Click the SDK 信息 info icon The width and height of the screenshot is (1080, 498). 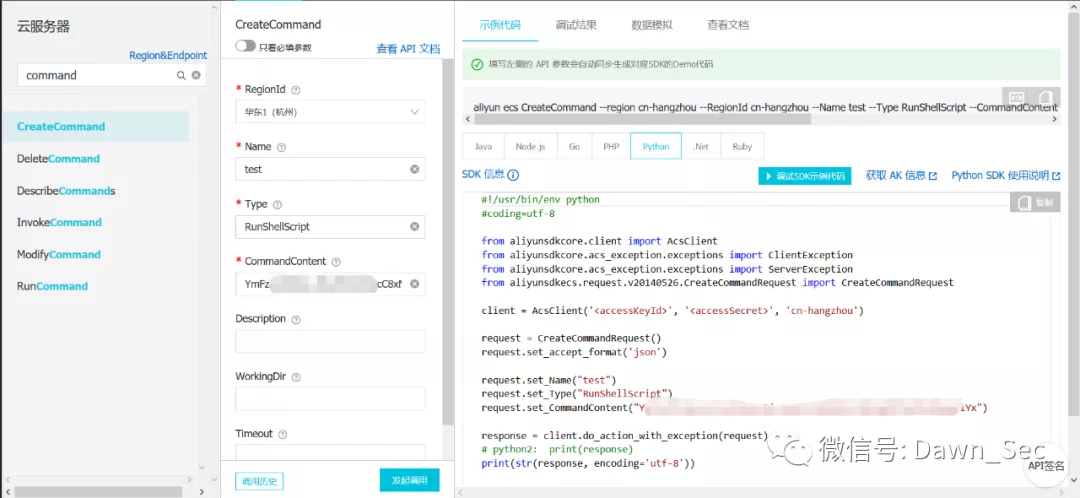(x=513, y=175)
